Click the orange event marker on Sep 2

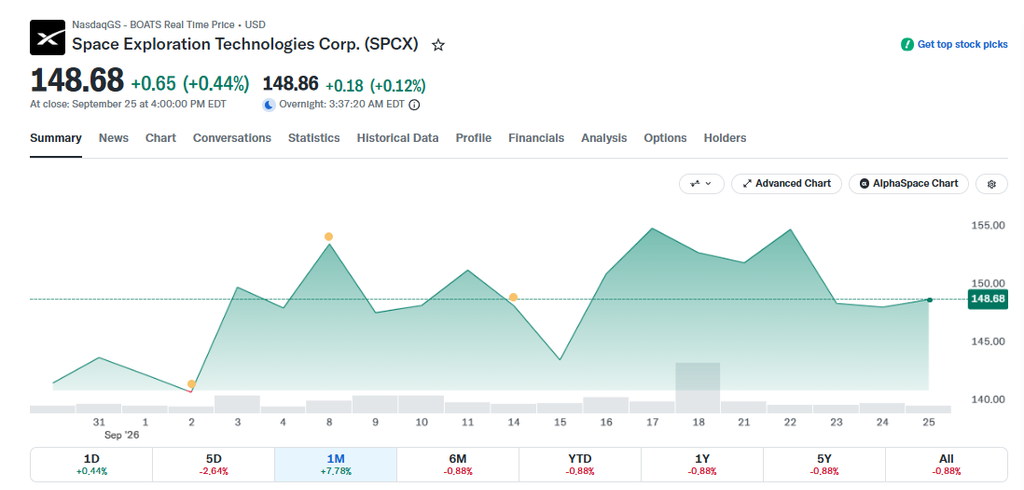(191, 384)
